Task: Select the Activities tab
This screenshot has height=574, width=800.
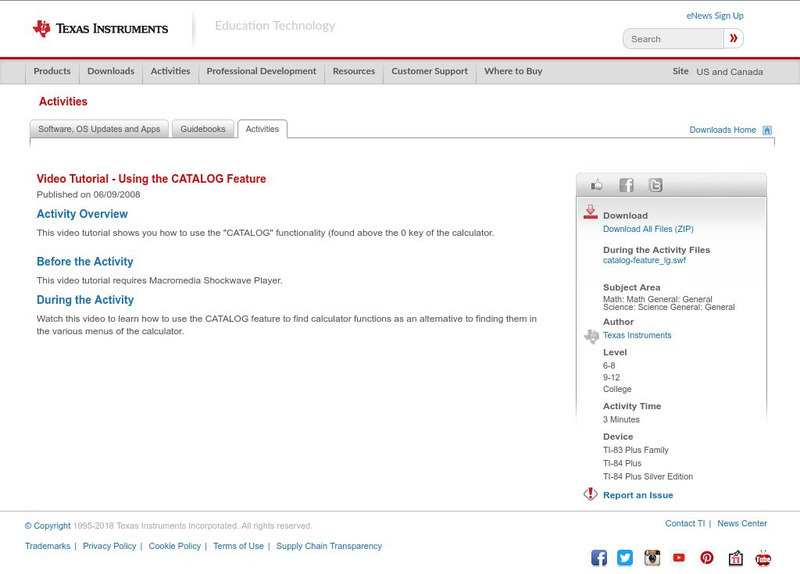Action: click(x=262, y=129)
